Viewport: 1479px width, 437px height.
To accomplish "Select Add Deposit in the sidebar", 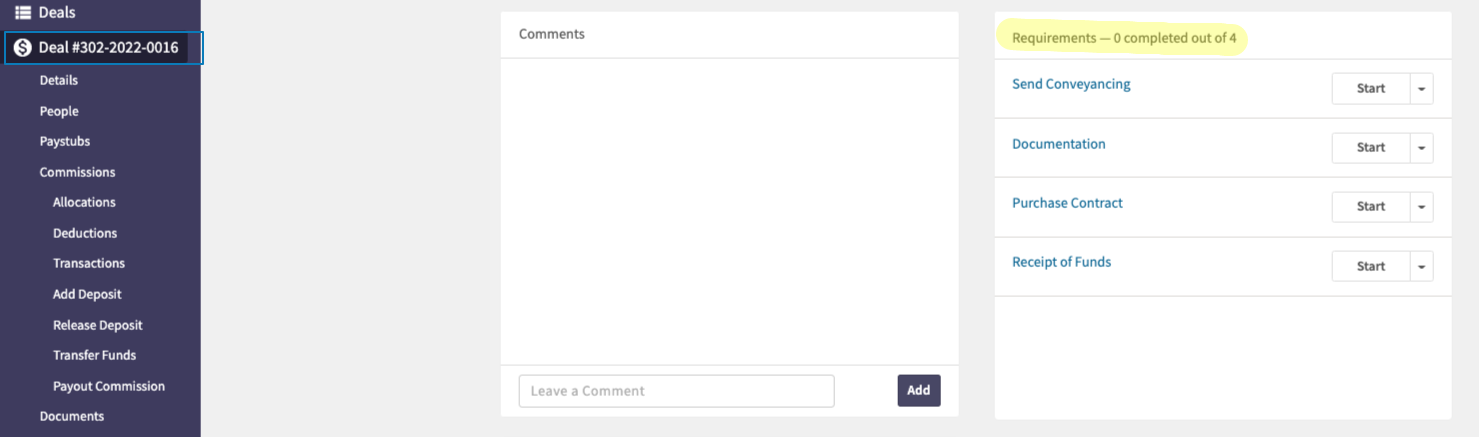I will pyautogui.click(x=87, y=295).
